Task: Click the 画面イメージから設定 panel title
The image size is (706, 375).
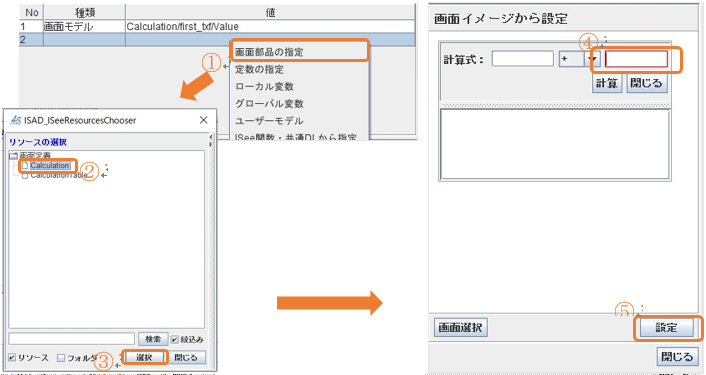Action: [501, 19]
